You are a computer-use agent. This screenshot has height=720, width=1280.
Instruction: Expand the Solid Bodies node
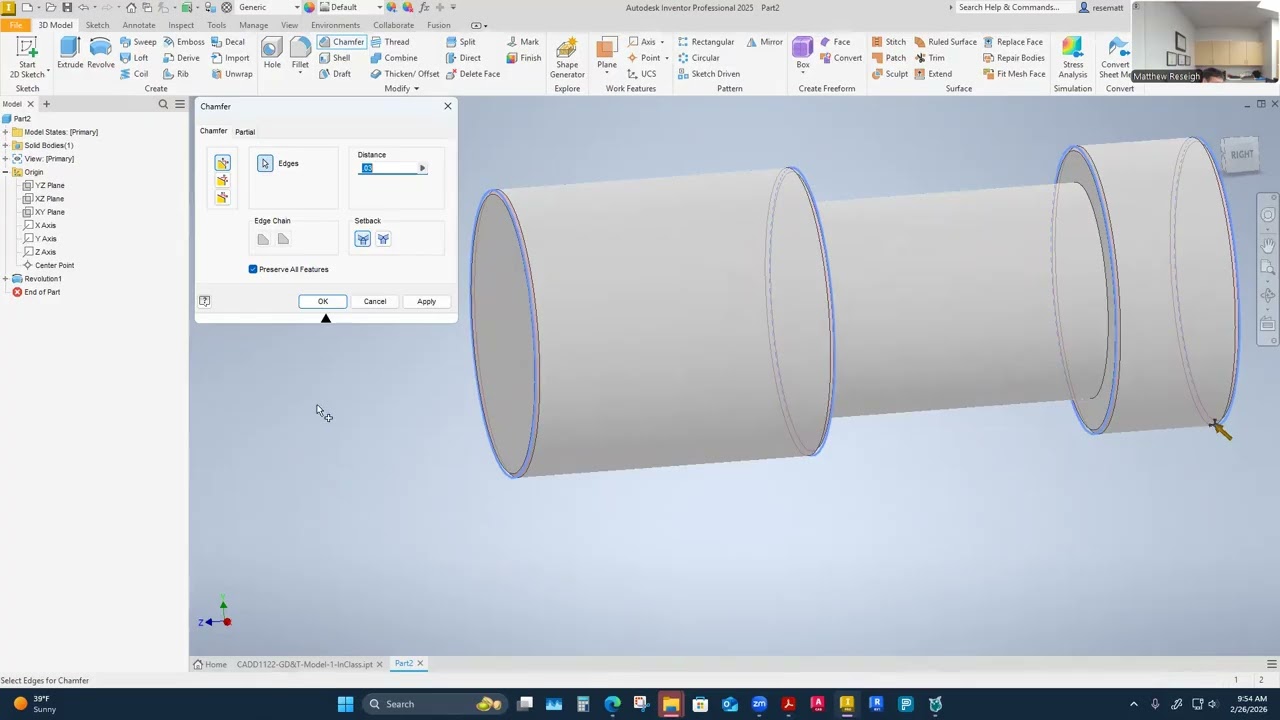point(6,145)
